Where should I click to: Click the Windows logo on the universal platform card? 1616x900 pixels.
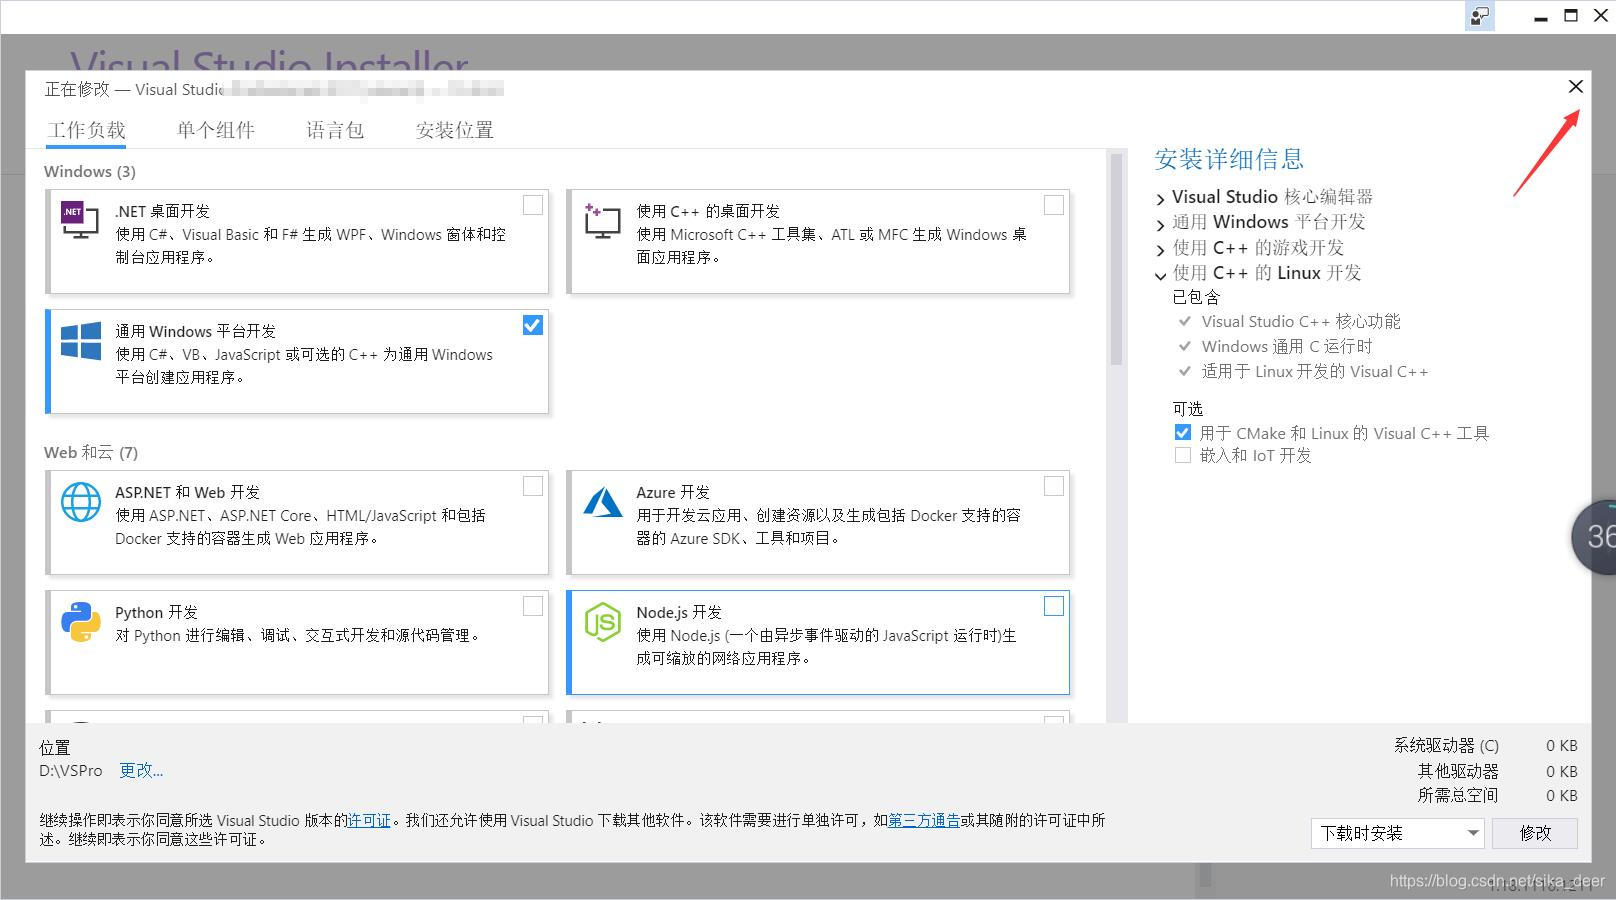point(81,340)
